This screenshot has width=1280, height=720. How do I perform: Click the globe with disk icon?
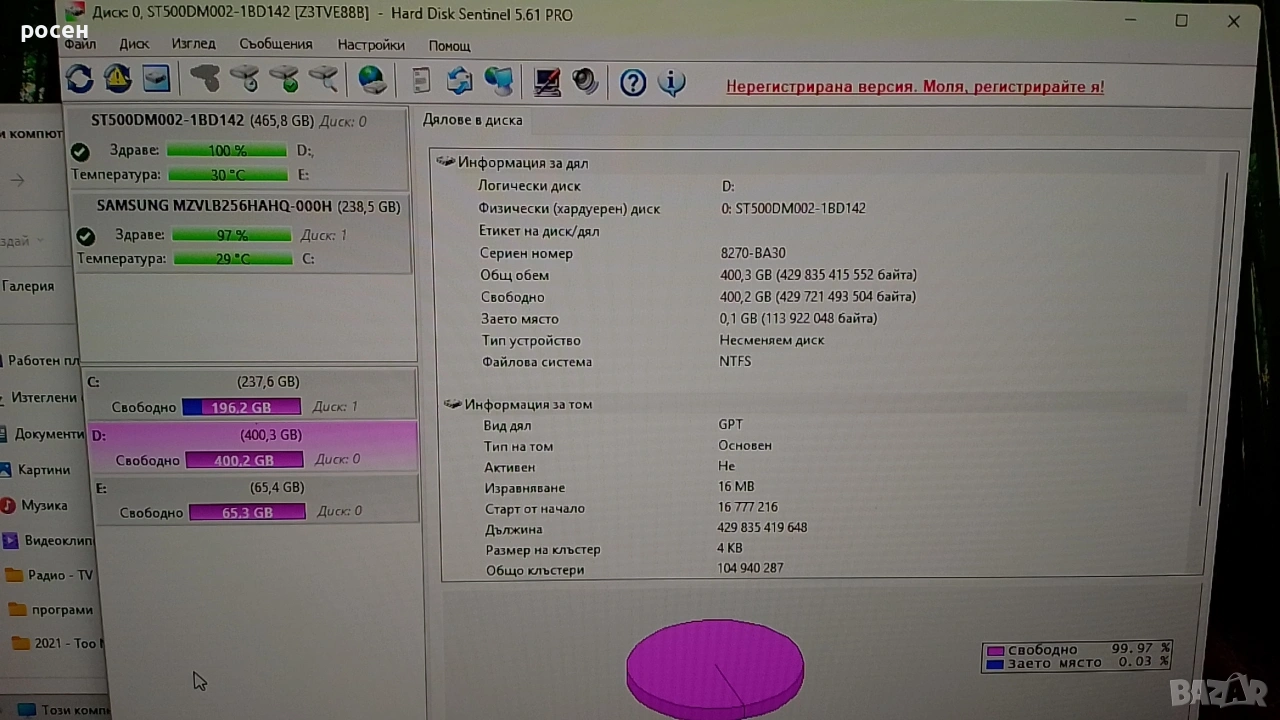click(x=372, y=80)
